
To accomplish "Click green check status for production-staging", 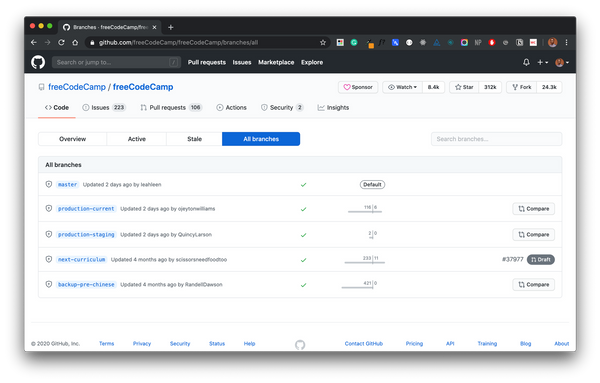I will (303, 235).
